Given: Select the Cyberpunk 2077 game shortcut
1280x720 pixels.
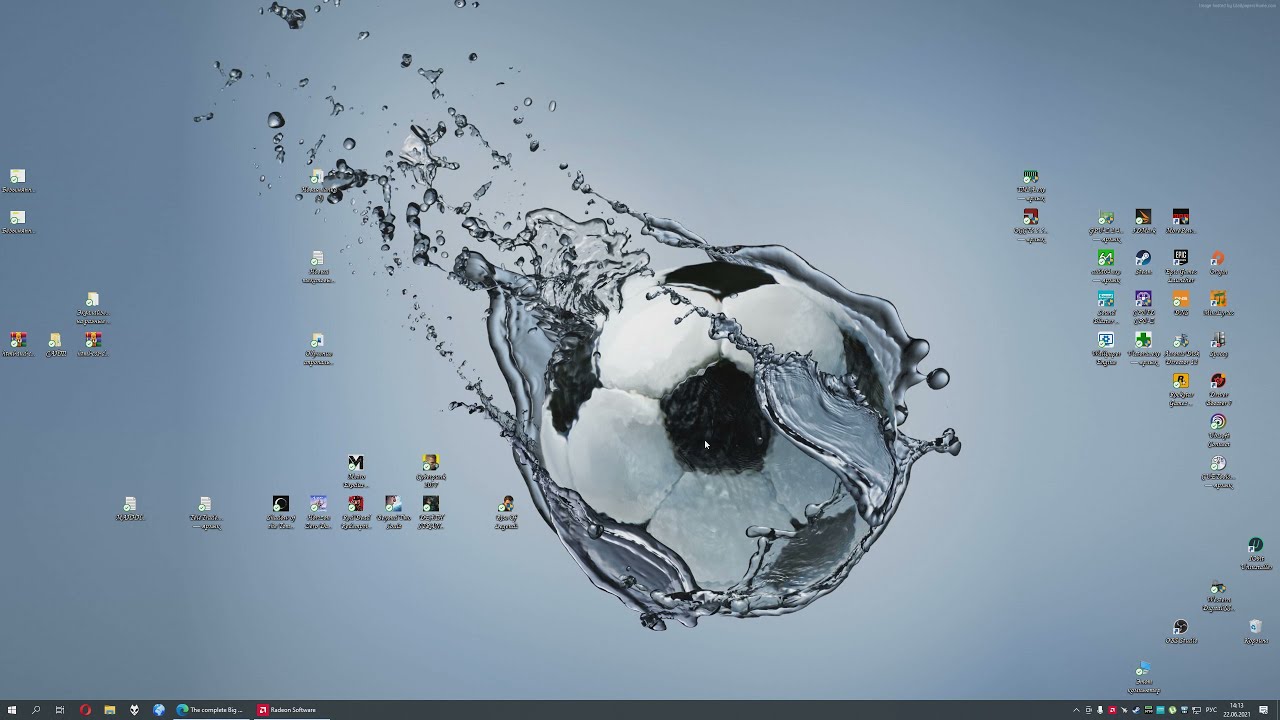Looking at the screenshot, I should (430, 471).
